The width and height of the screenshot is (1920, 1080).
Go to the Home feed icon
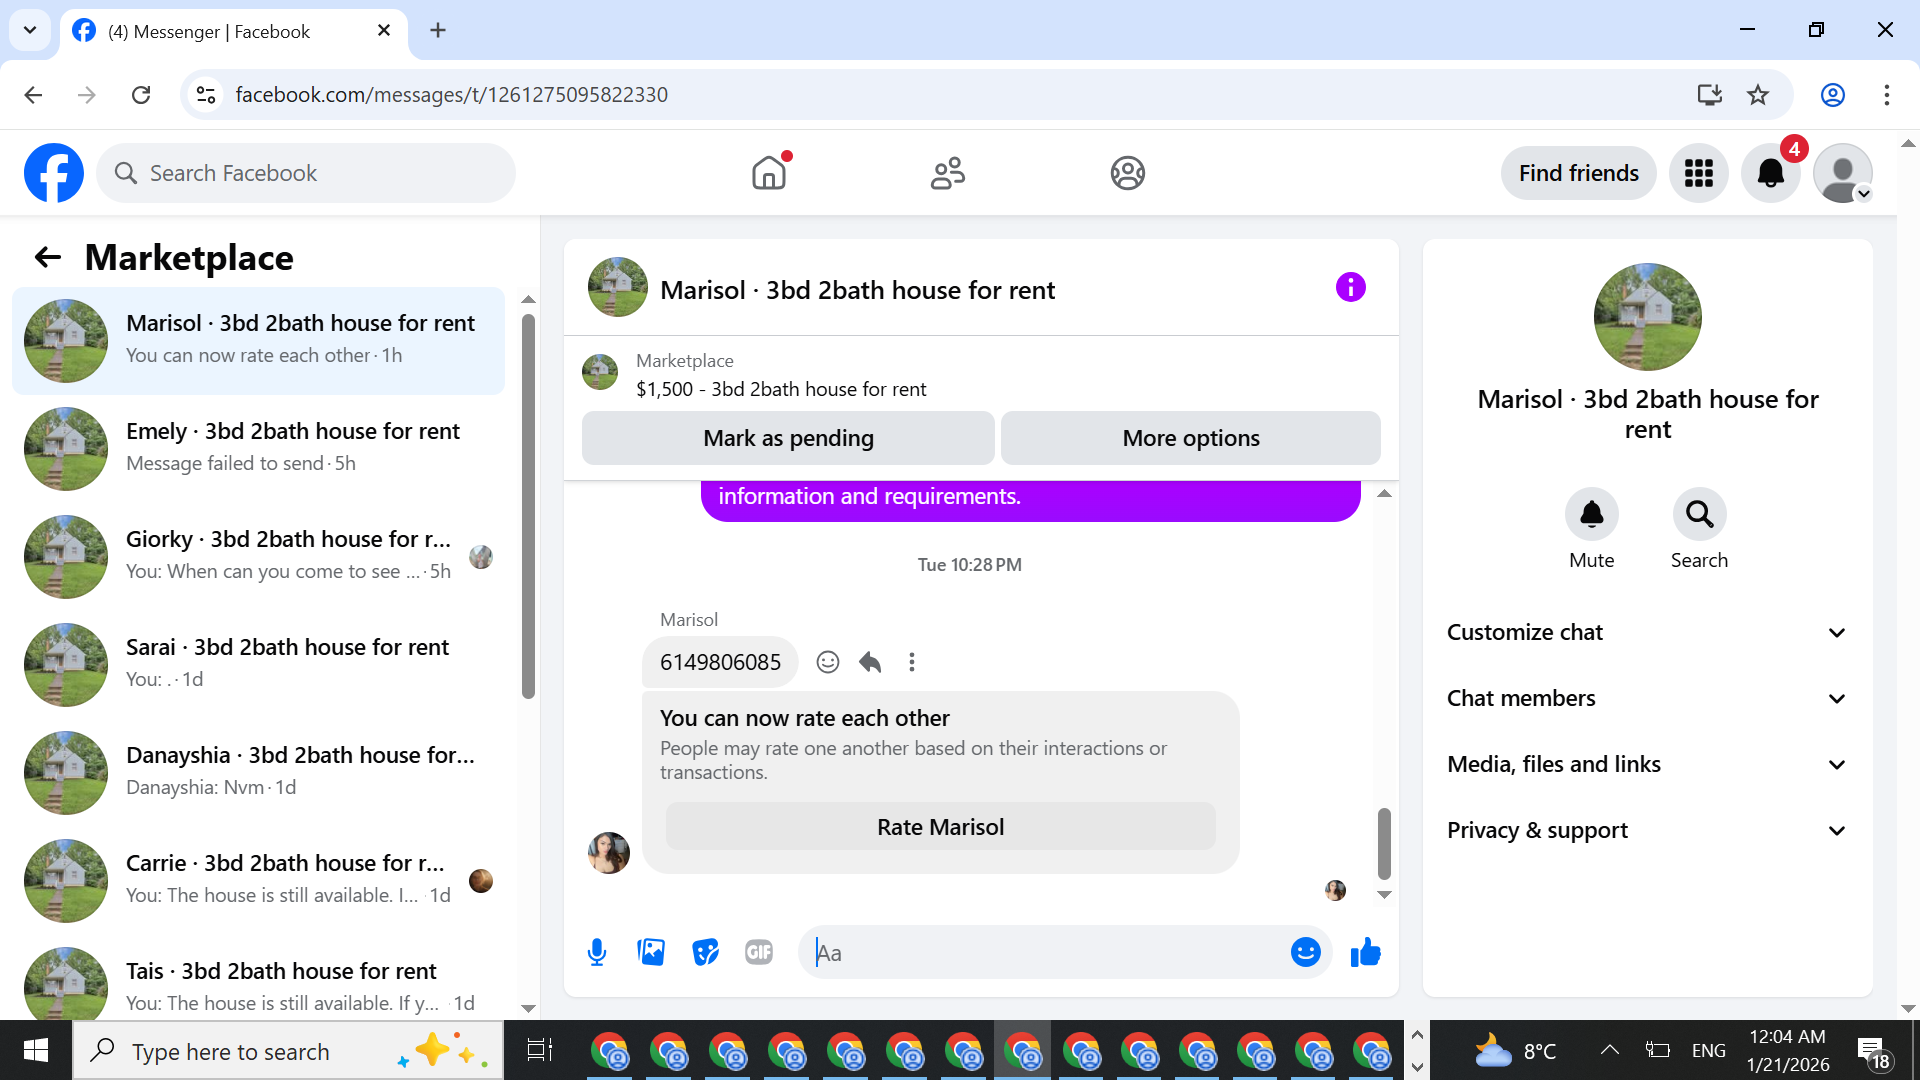(769, 173)
